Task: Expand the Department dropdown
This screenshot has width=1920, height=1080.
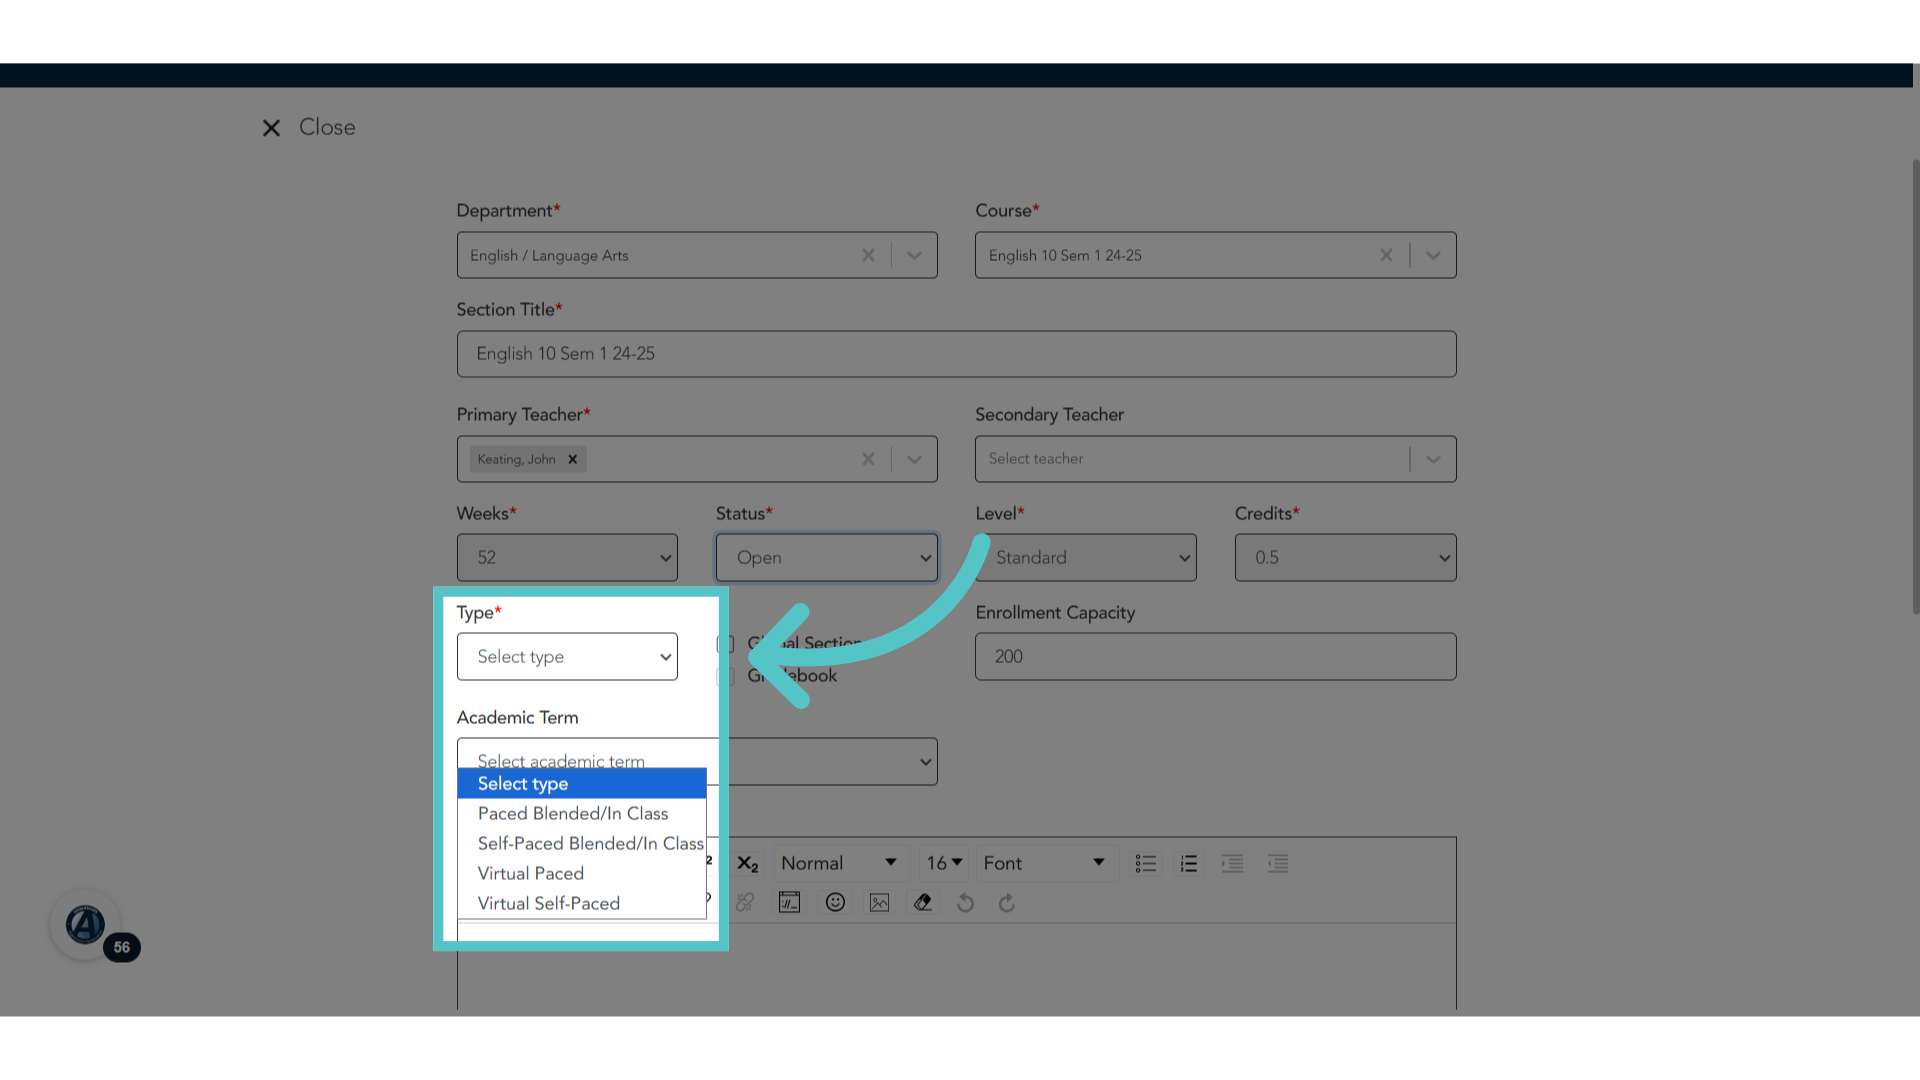Action: point(914,255)
